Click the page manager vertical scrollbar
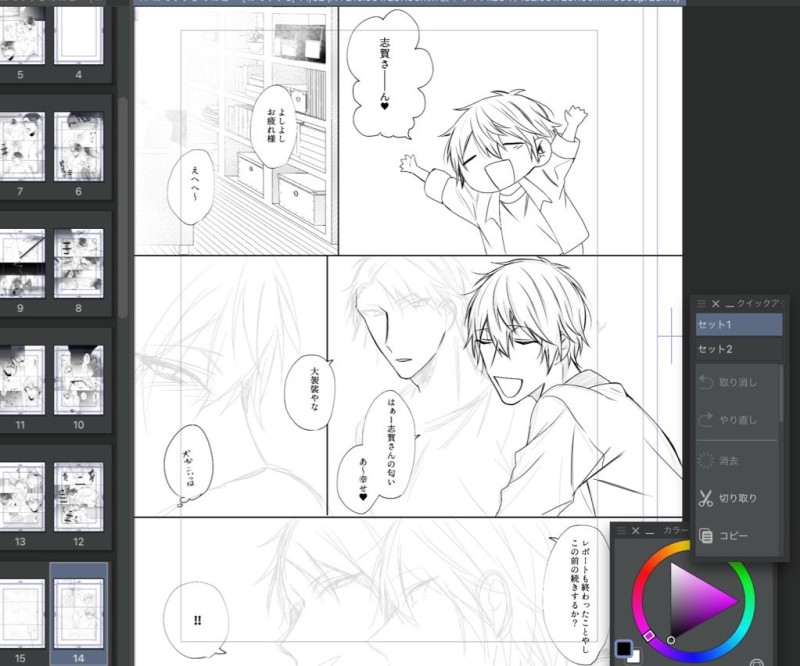Screen dimensions: 800x666 (x=123, y=207)
